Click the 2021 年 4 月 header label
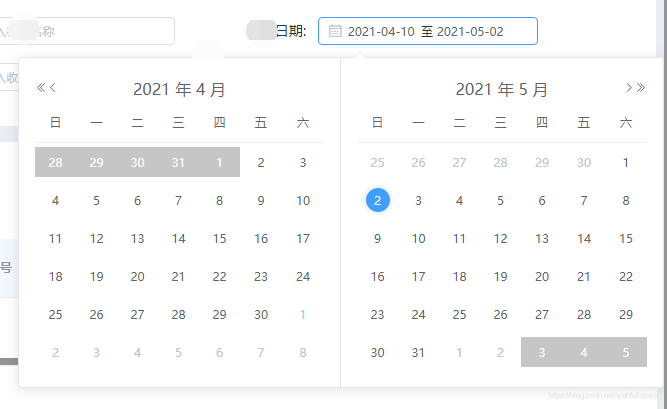Image resolution: width=667 pixels, height=409 pixels. (179, 89)
